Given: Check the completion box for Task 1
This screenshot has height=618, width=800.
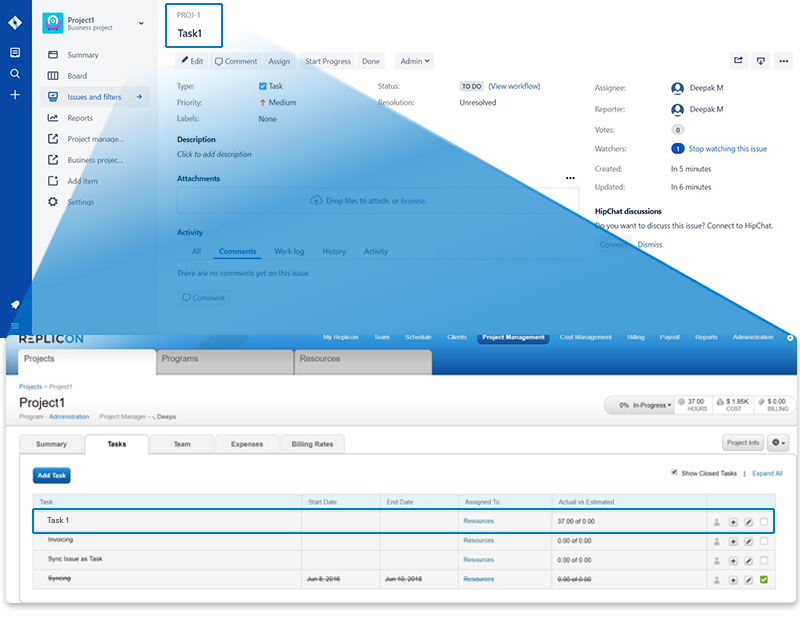Looking at the screenshot, I should pyautogui.click(x=764, y=522).
